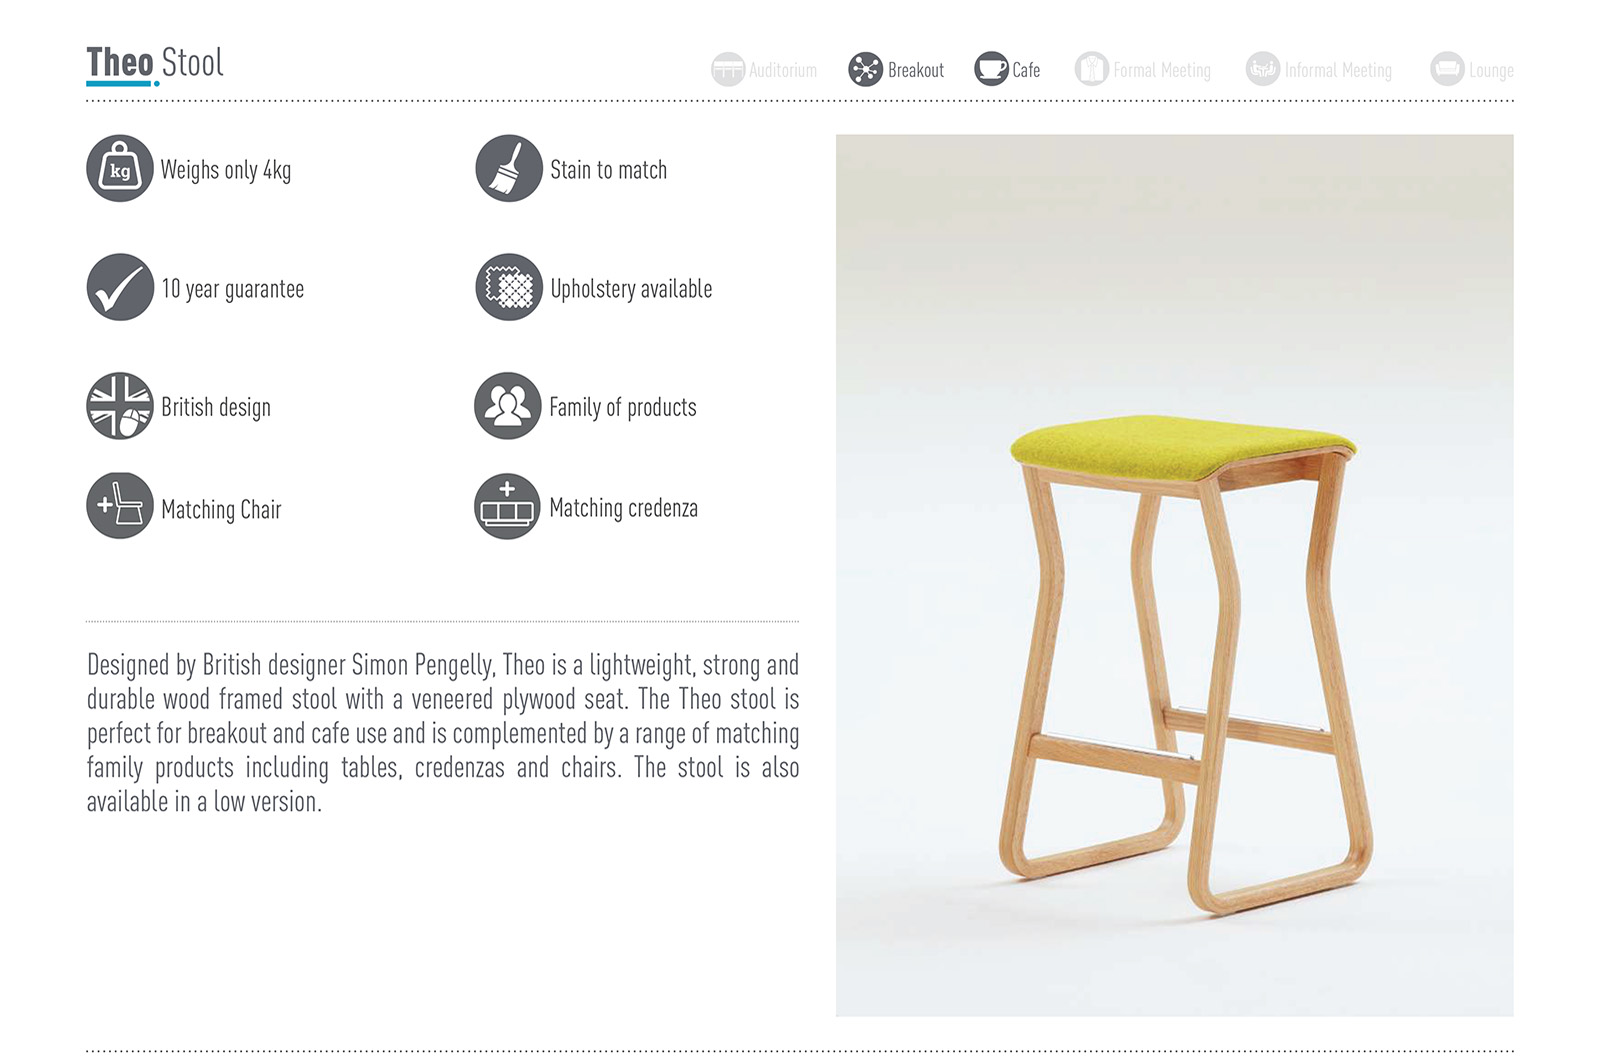Click the yellow stool seat in photo
This screenshot has height=1060, width=1600.
[1182, 445]
